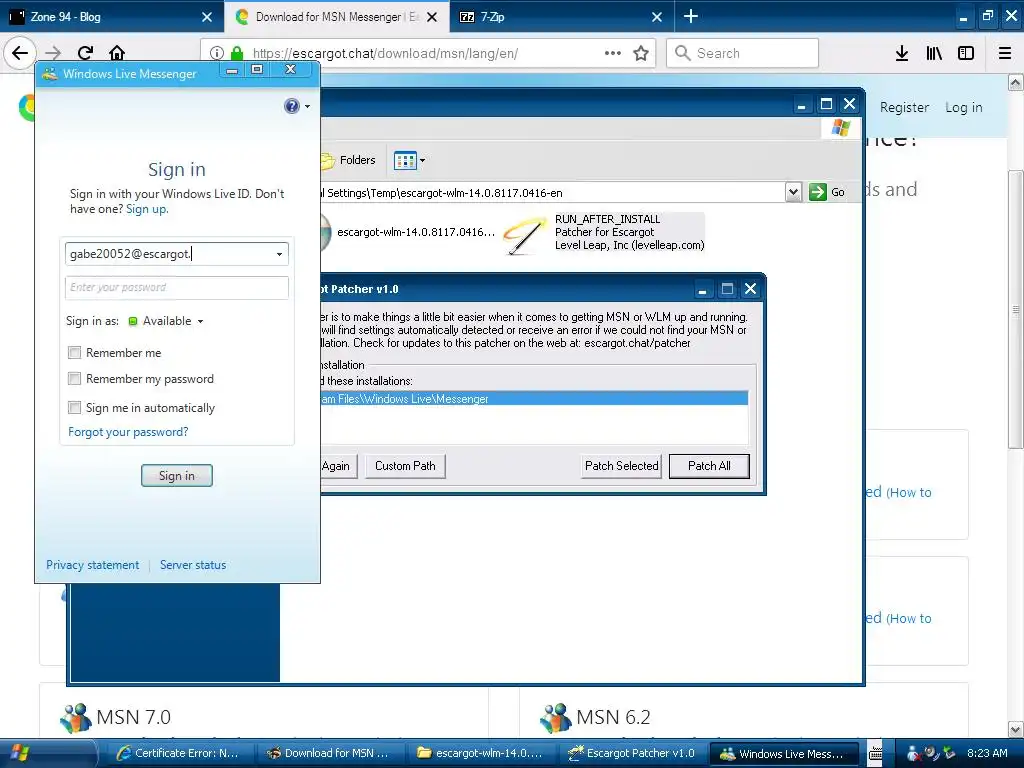Click the Sign up link

click(146, 209)
